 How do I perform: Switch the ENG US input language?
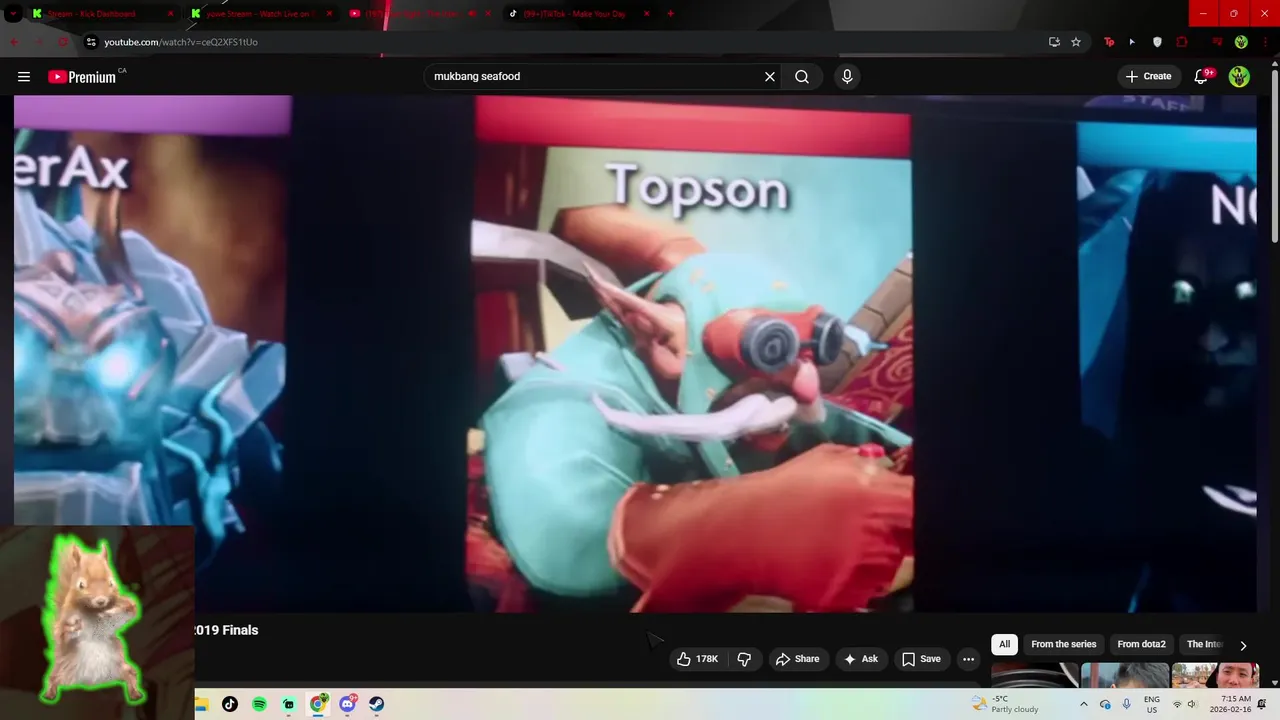[1152, 704]
